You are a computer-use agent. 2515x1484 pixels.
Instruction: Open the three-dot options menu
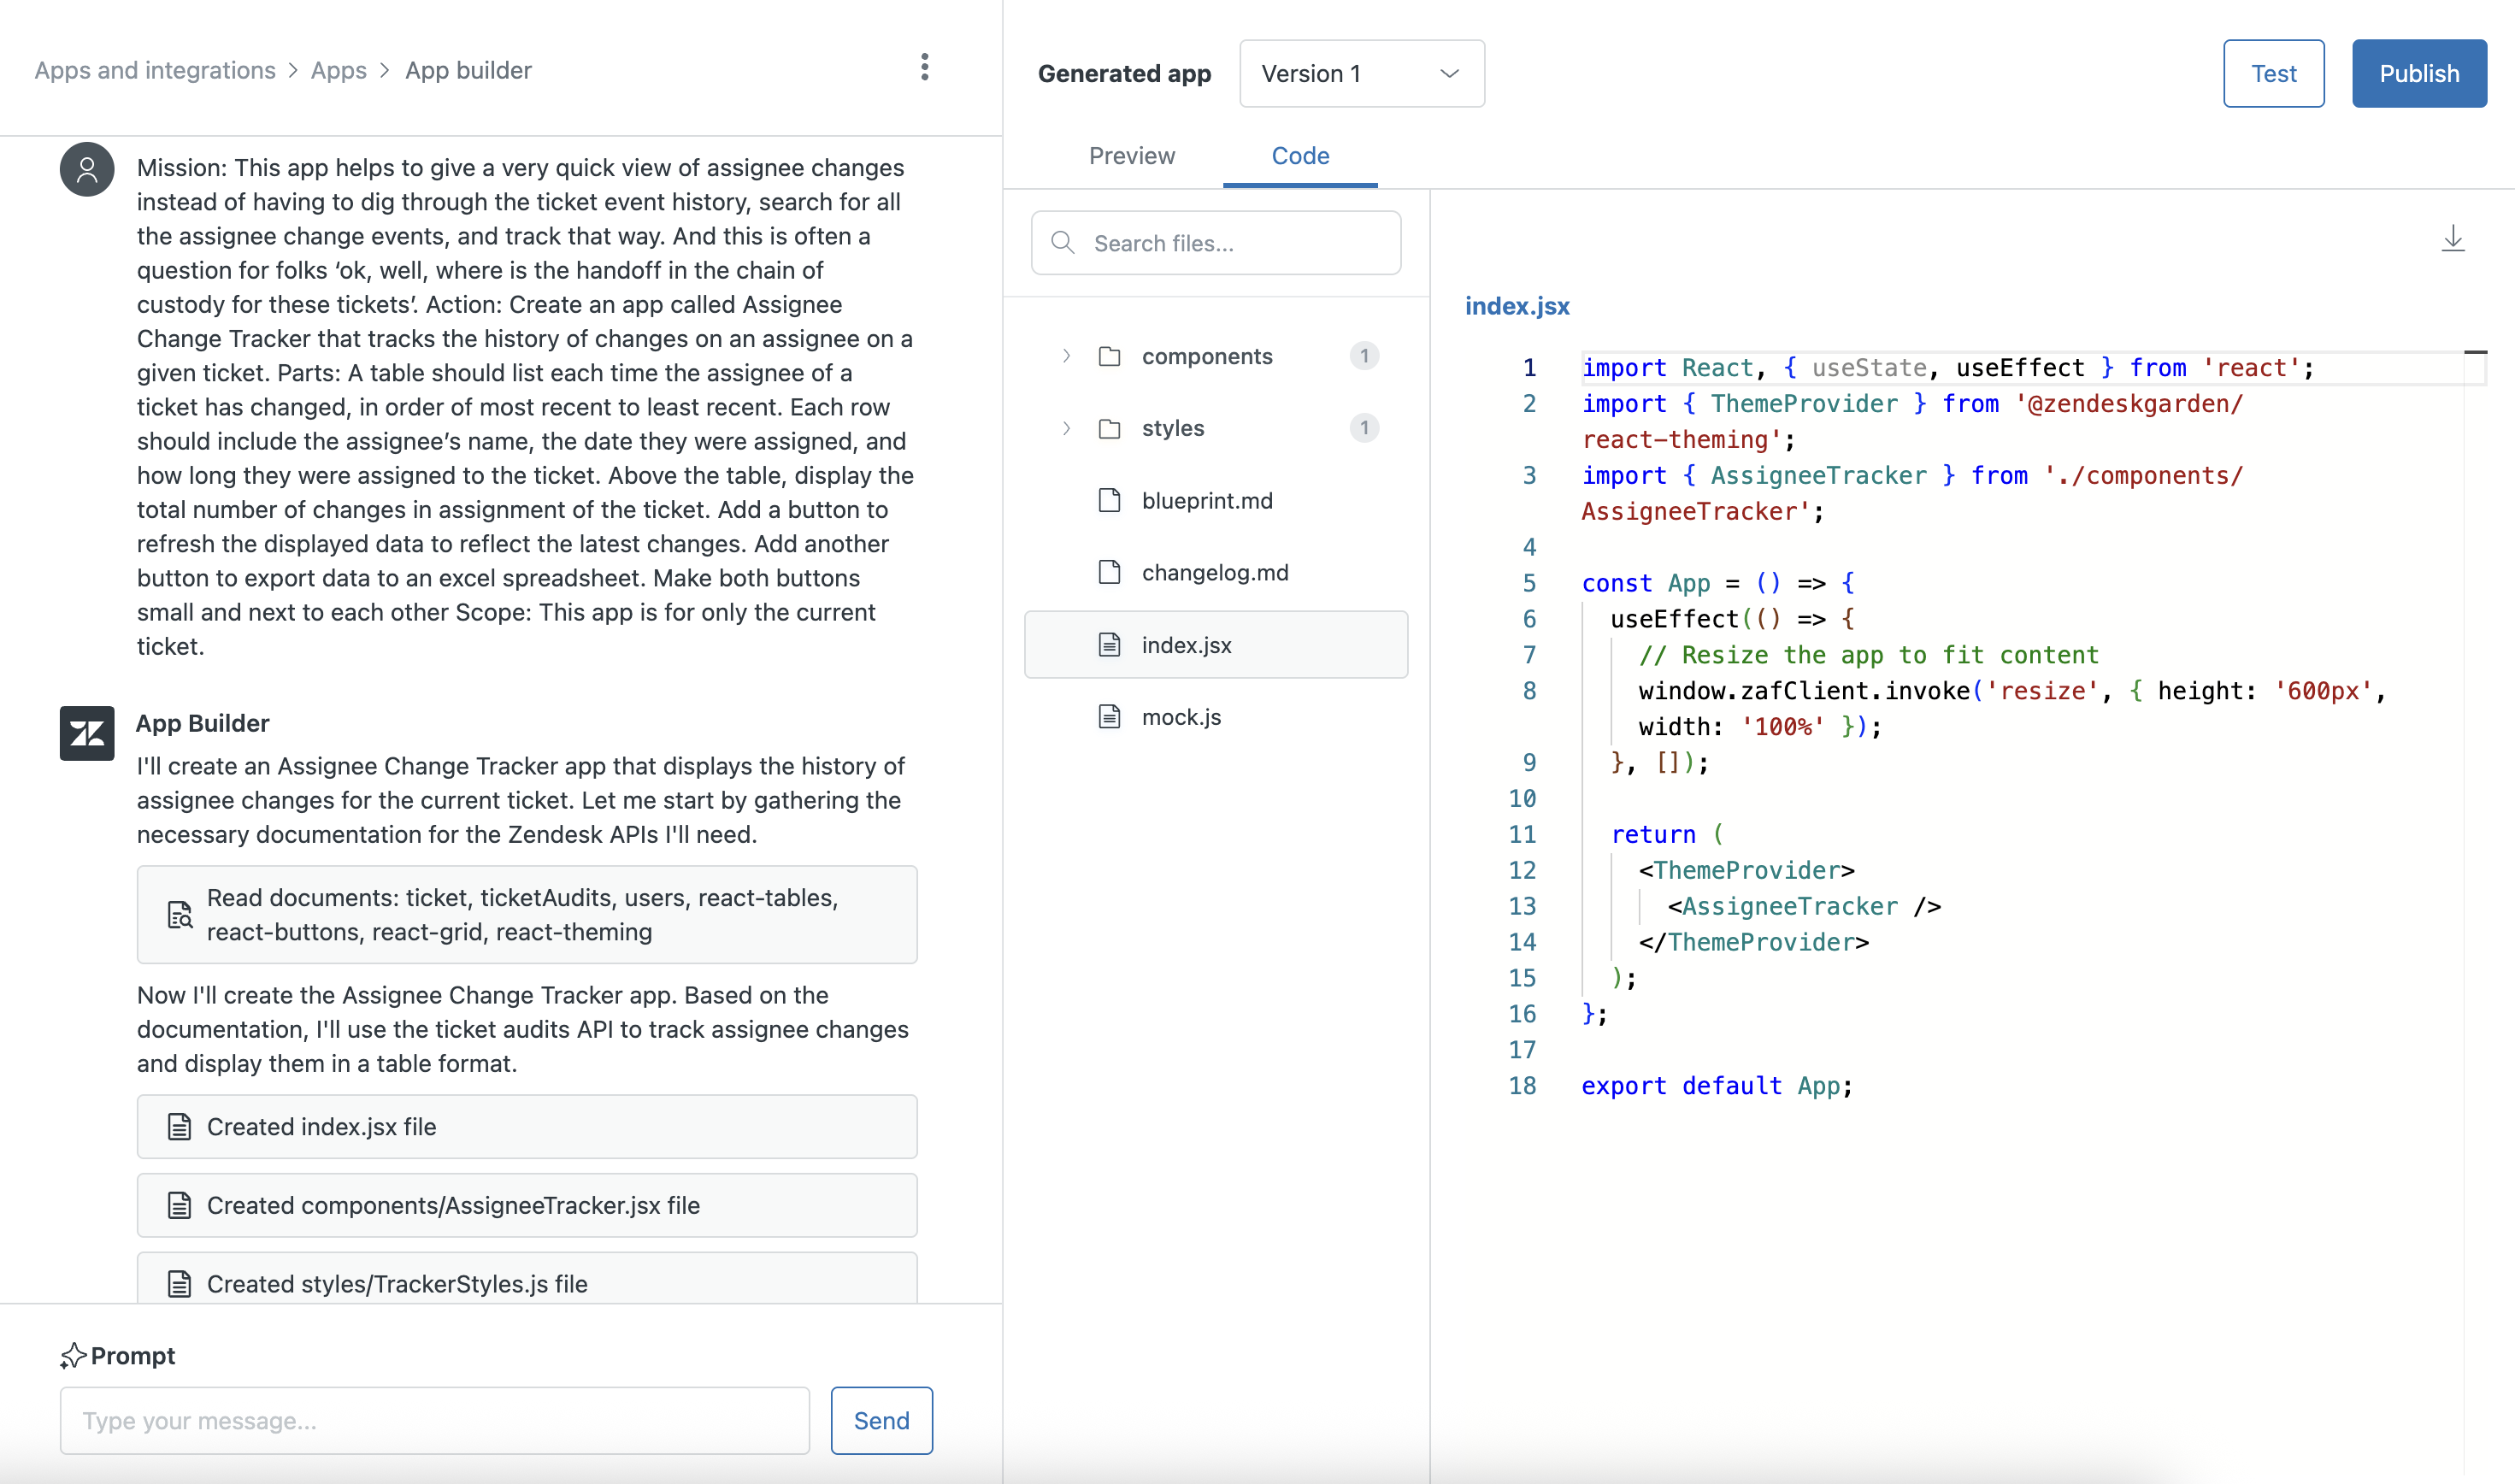tap(924, 67)
